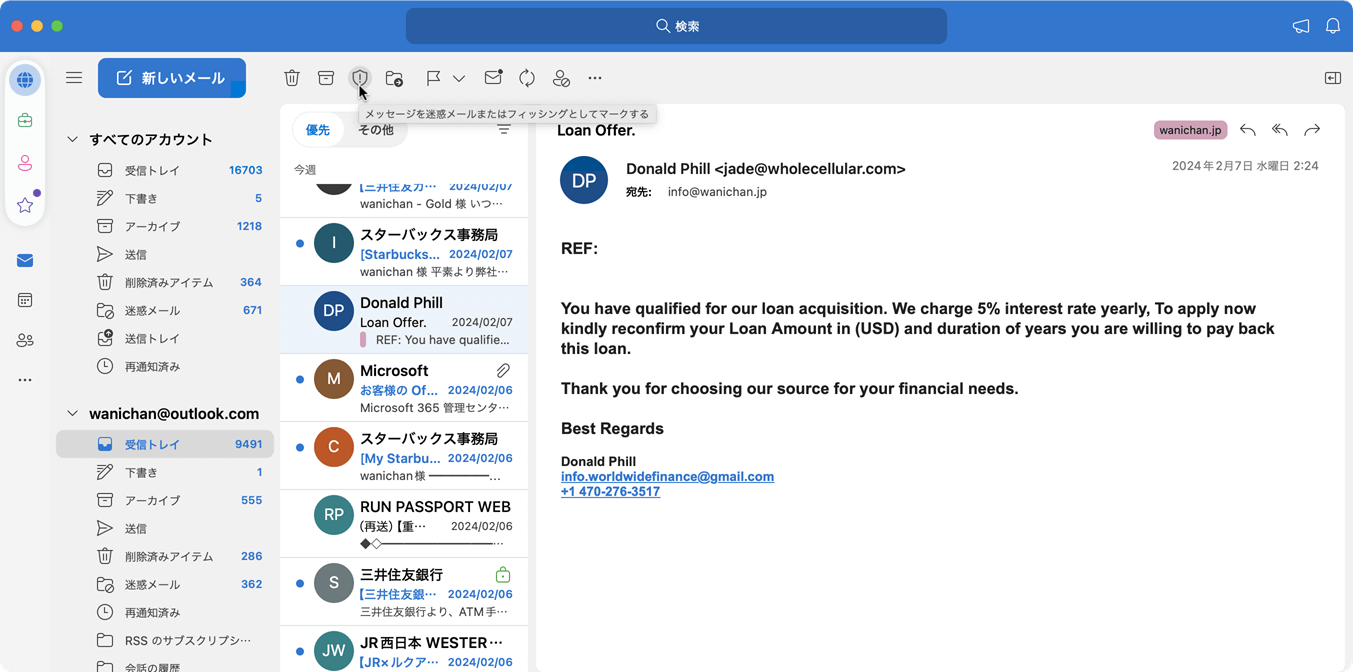
Task: Select the pink person account sidebar icon
Action: (25, 163)
